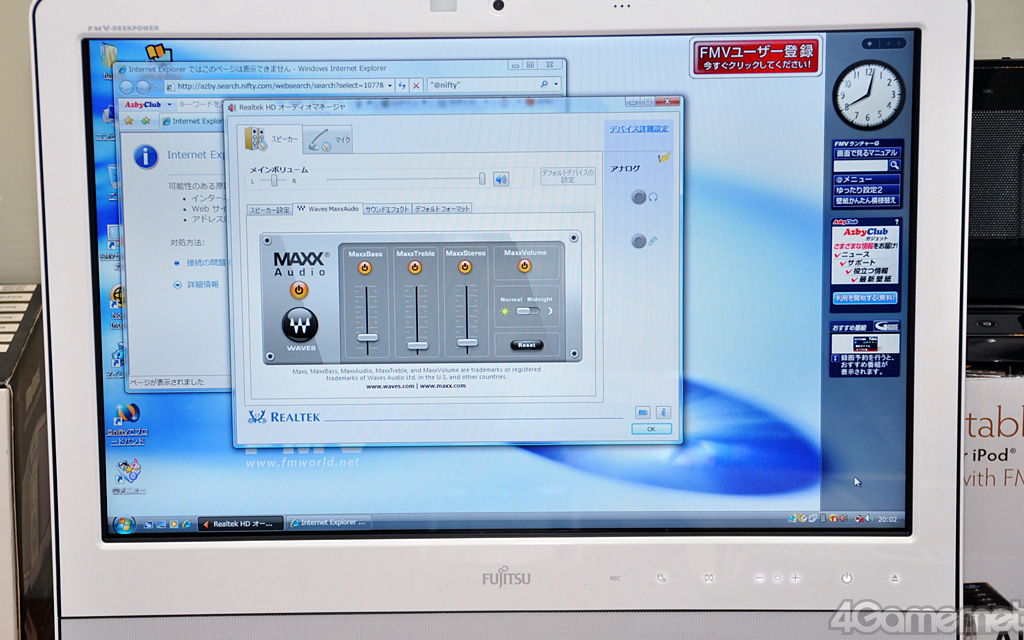This screenshot has height=640, width=1024.
Task: Click the Internet Explorer refresh button
Action: coord(402,86)
